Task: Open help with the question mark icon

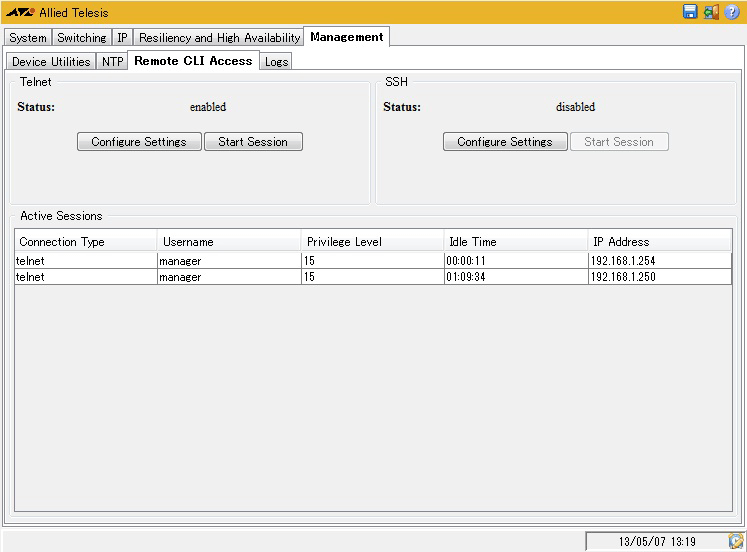Action: 732,12
